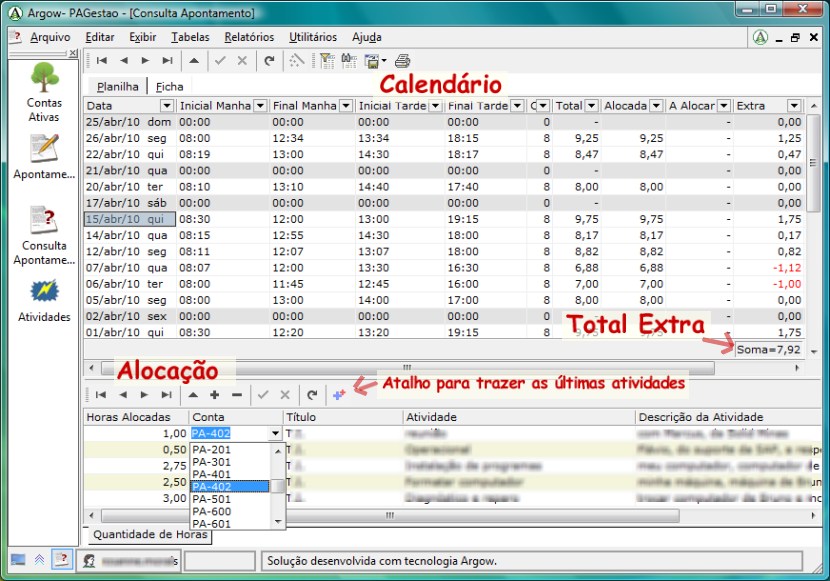This screenshot has height=581, width=830.
Task: Click the confirm checkmark in allocation toolbar
Action: point(263,395)
